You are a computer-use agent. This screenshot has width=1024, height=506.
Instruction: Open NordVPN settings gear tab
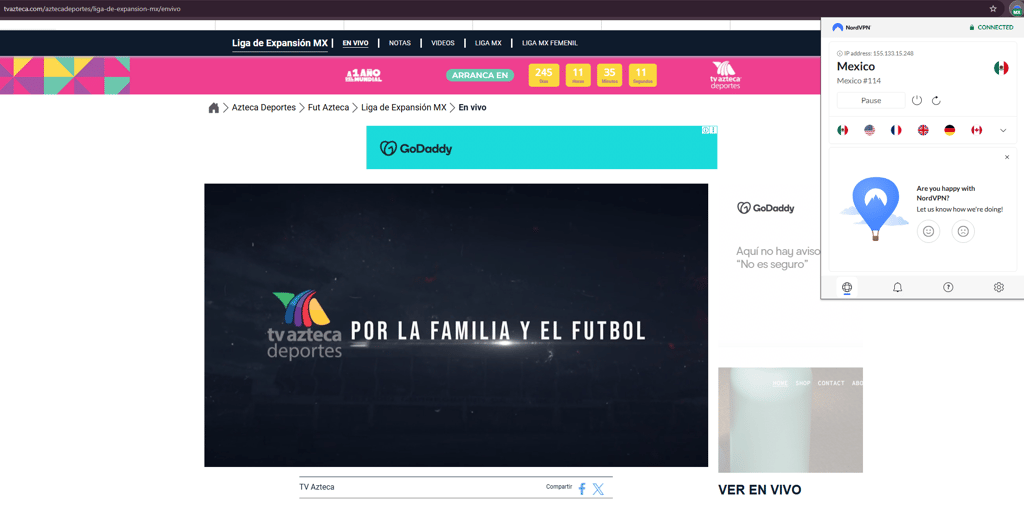pyautogui.click(x=999, y=287)
